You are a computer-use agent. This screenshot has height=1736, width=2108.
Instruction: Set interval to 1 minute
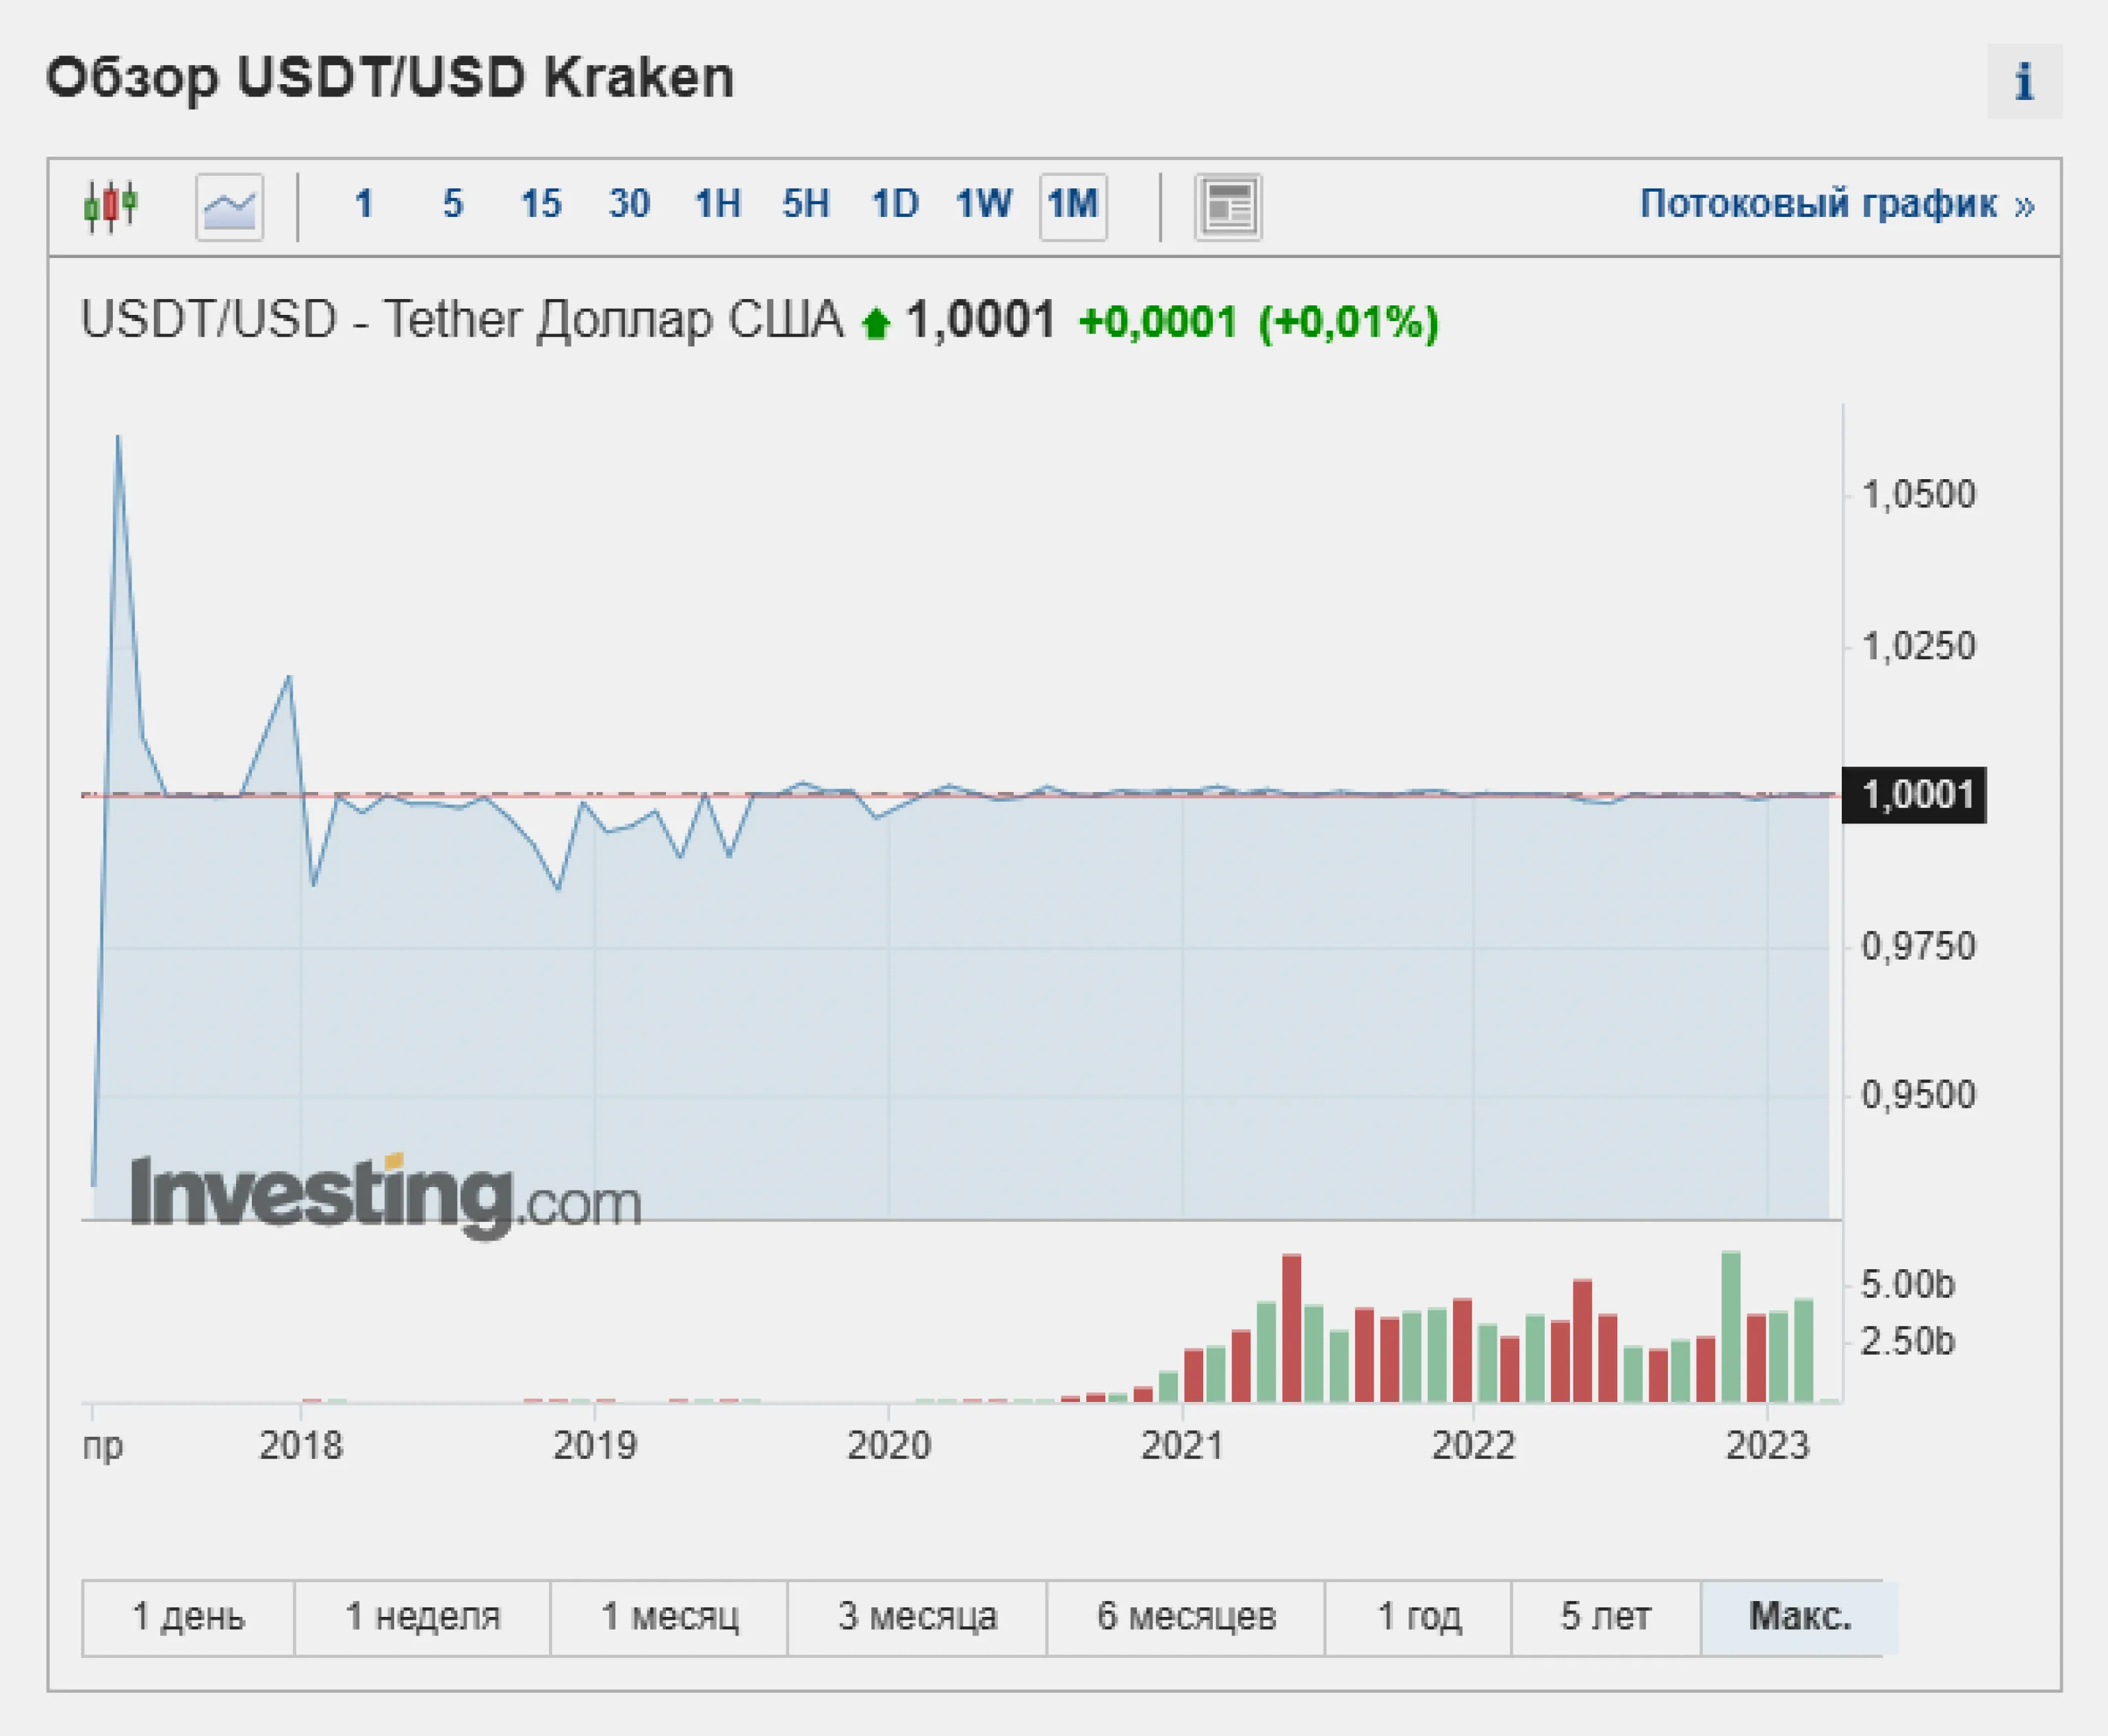point(364,205)
